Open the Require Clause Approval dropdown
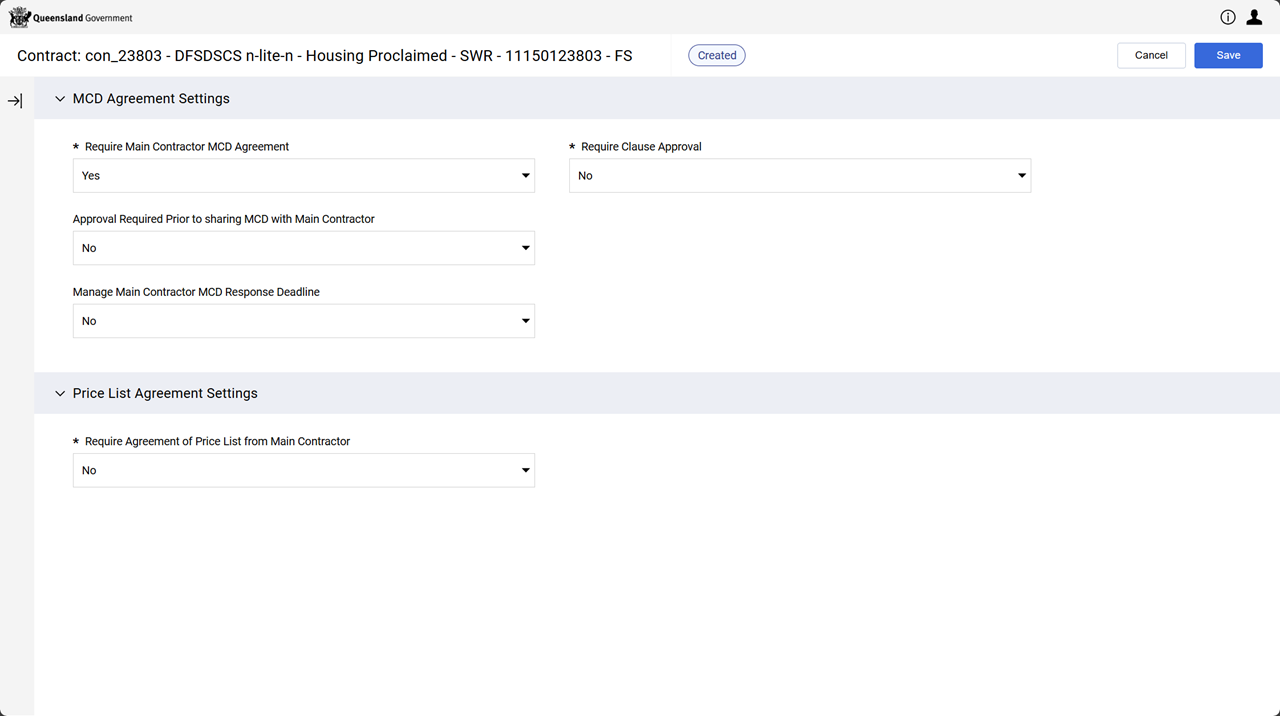The height and width of the screenshot is (716, 1280). point(799,176)
